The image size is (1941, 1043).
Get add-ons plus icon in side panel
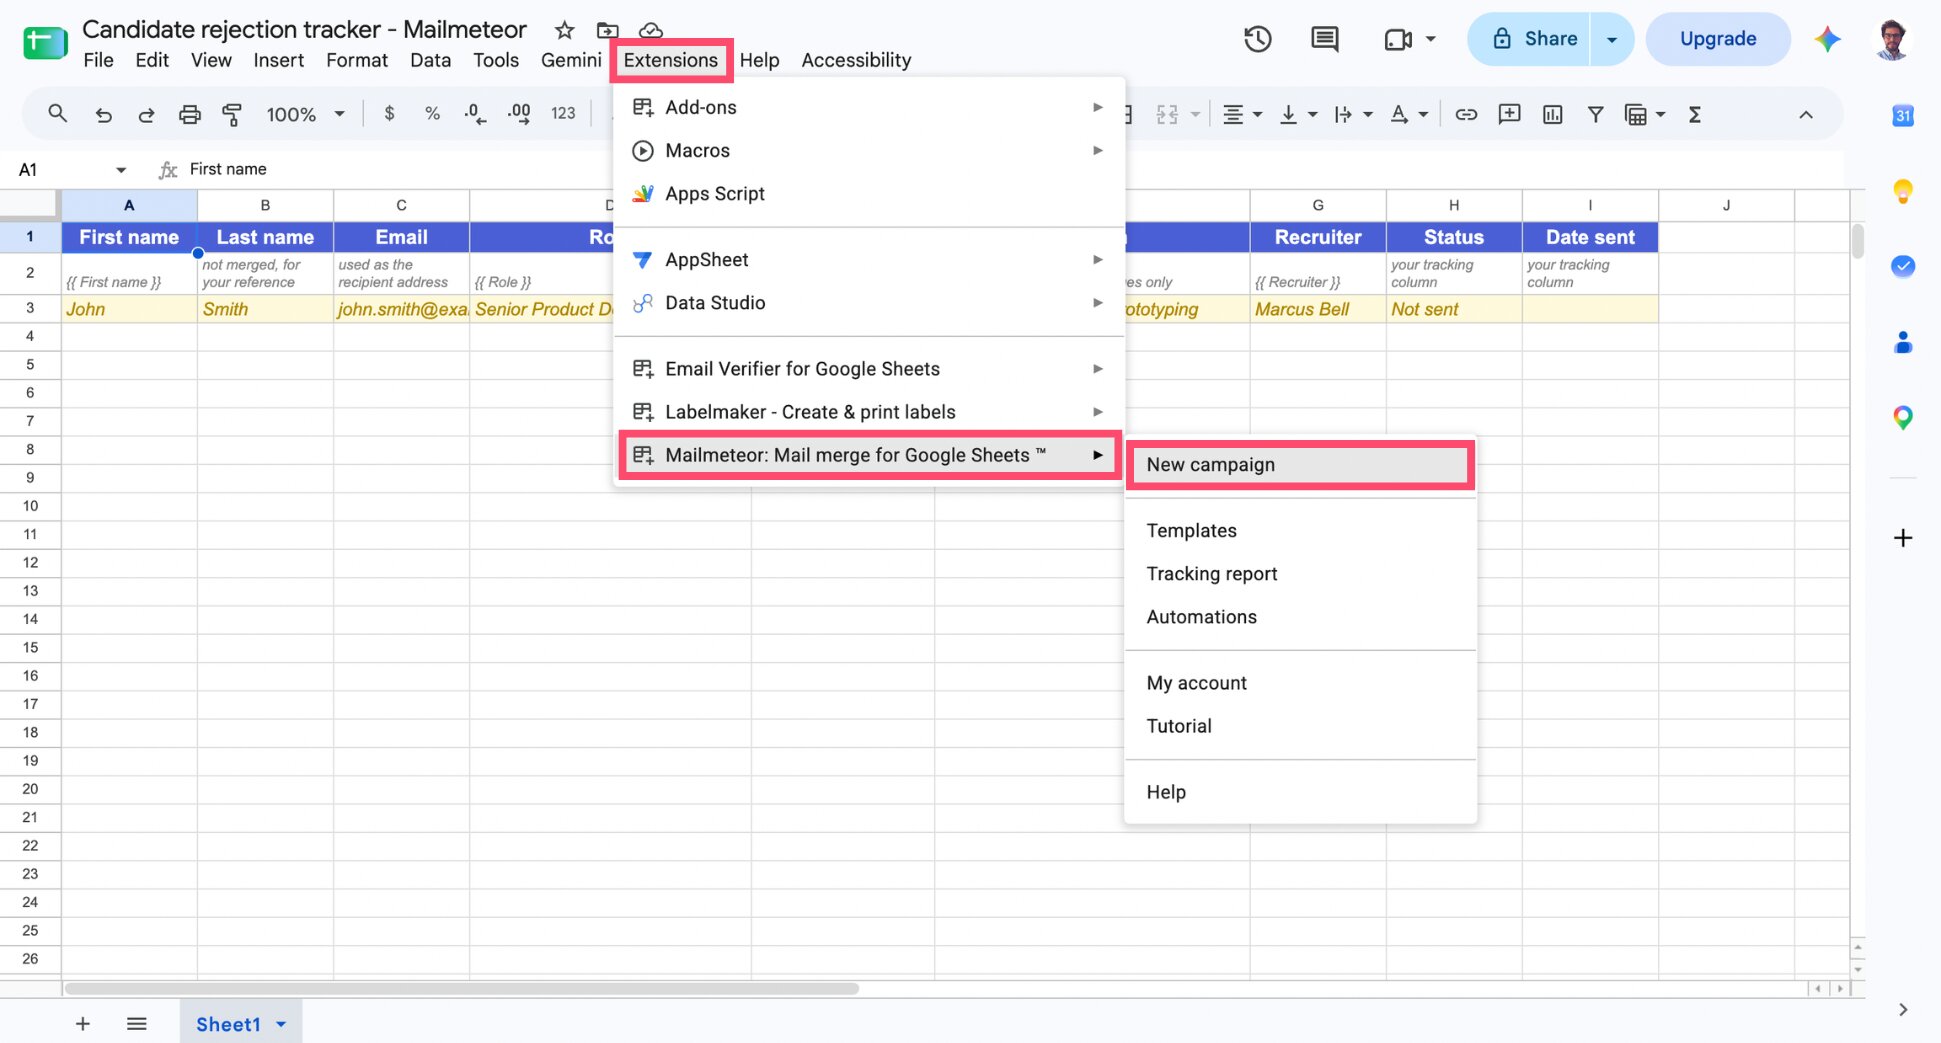point(1902,538)
